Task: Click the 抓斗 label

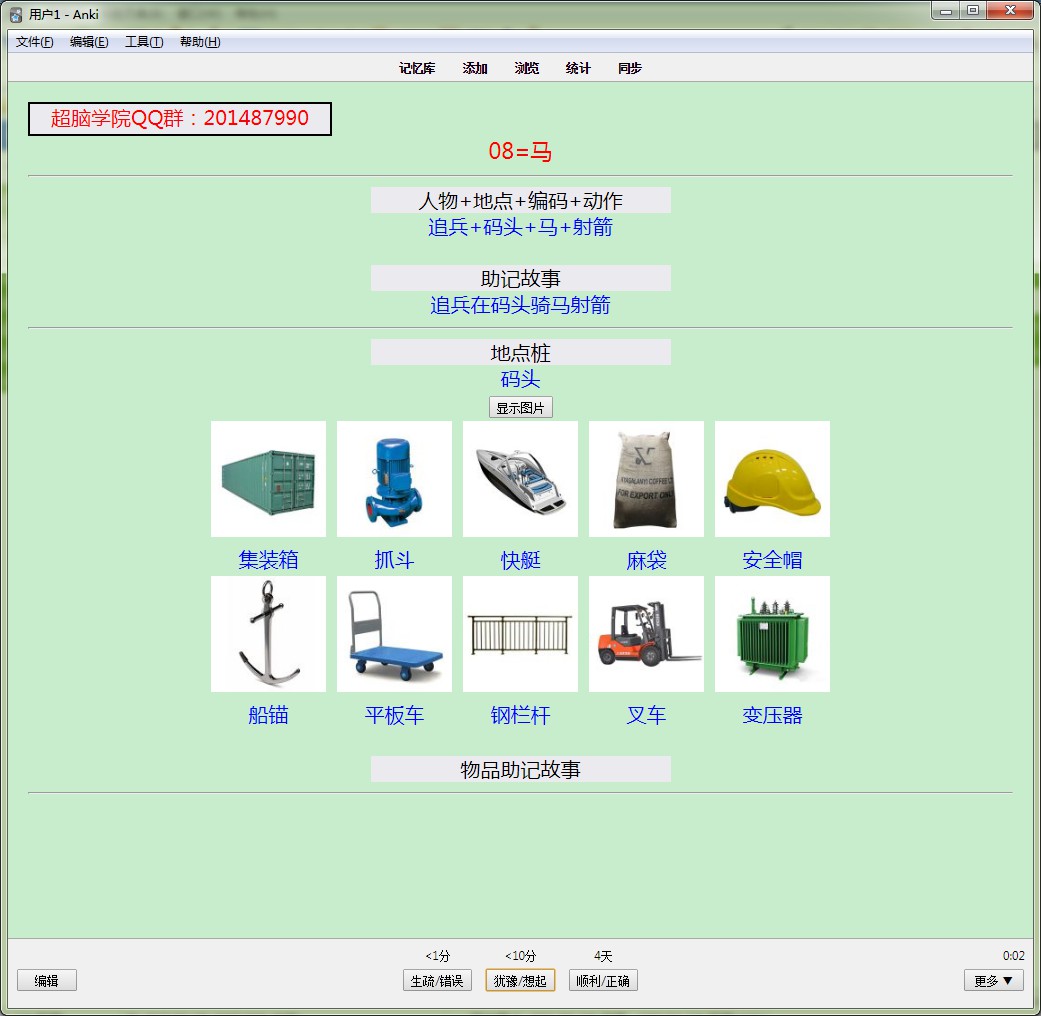Action: (x=394, y=560)
